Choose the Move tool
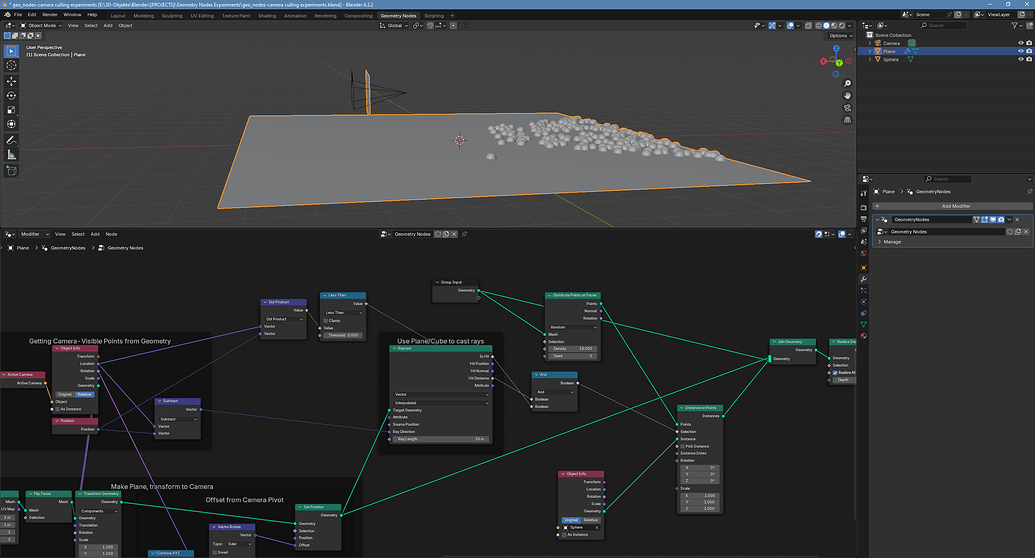 11,81
